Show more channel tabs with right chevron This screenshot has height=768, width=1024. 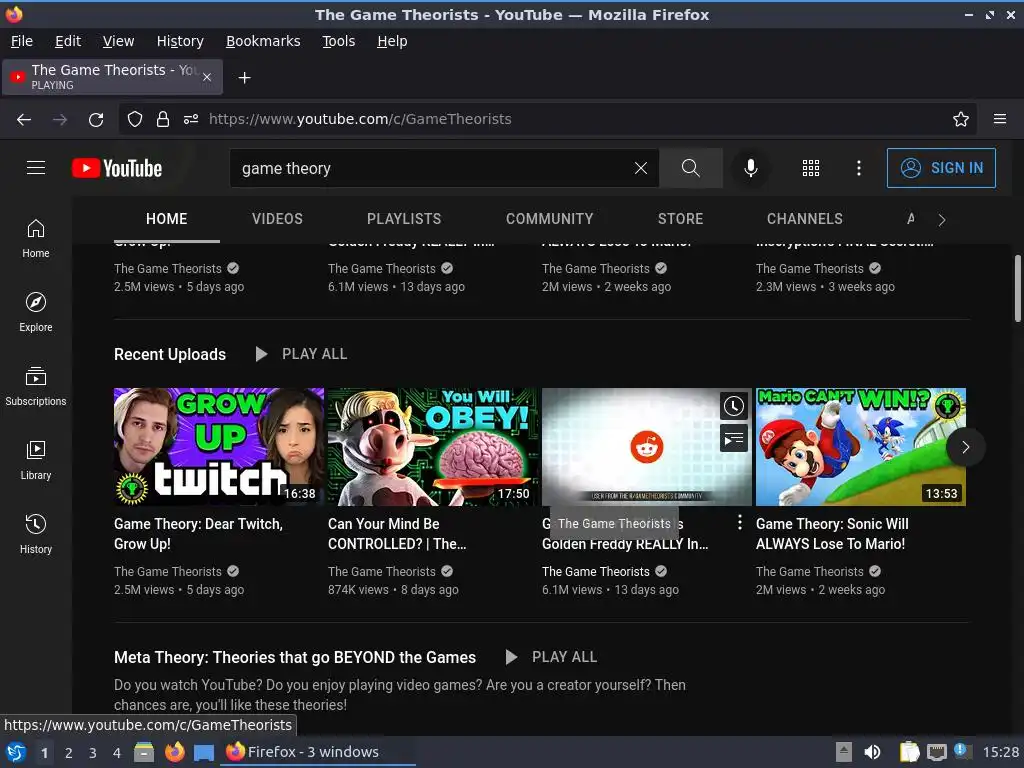pos(941,220)
